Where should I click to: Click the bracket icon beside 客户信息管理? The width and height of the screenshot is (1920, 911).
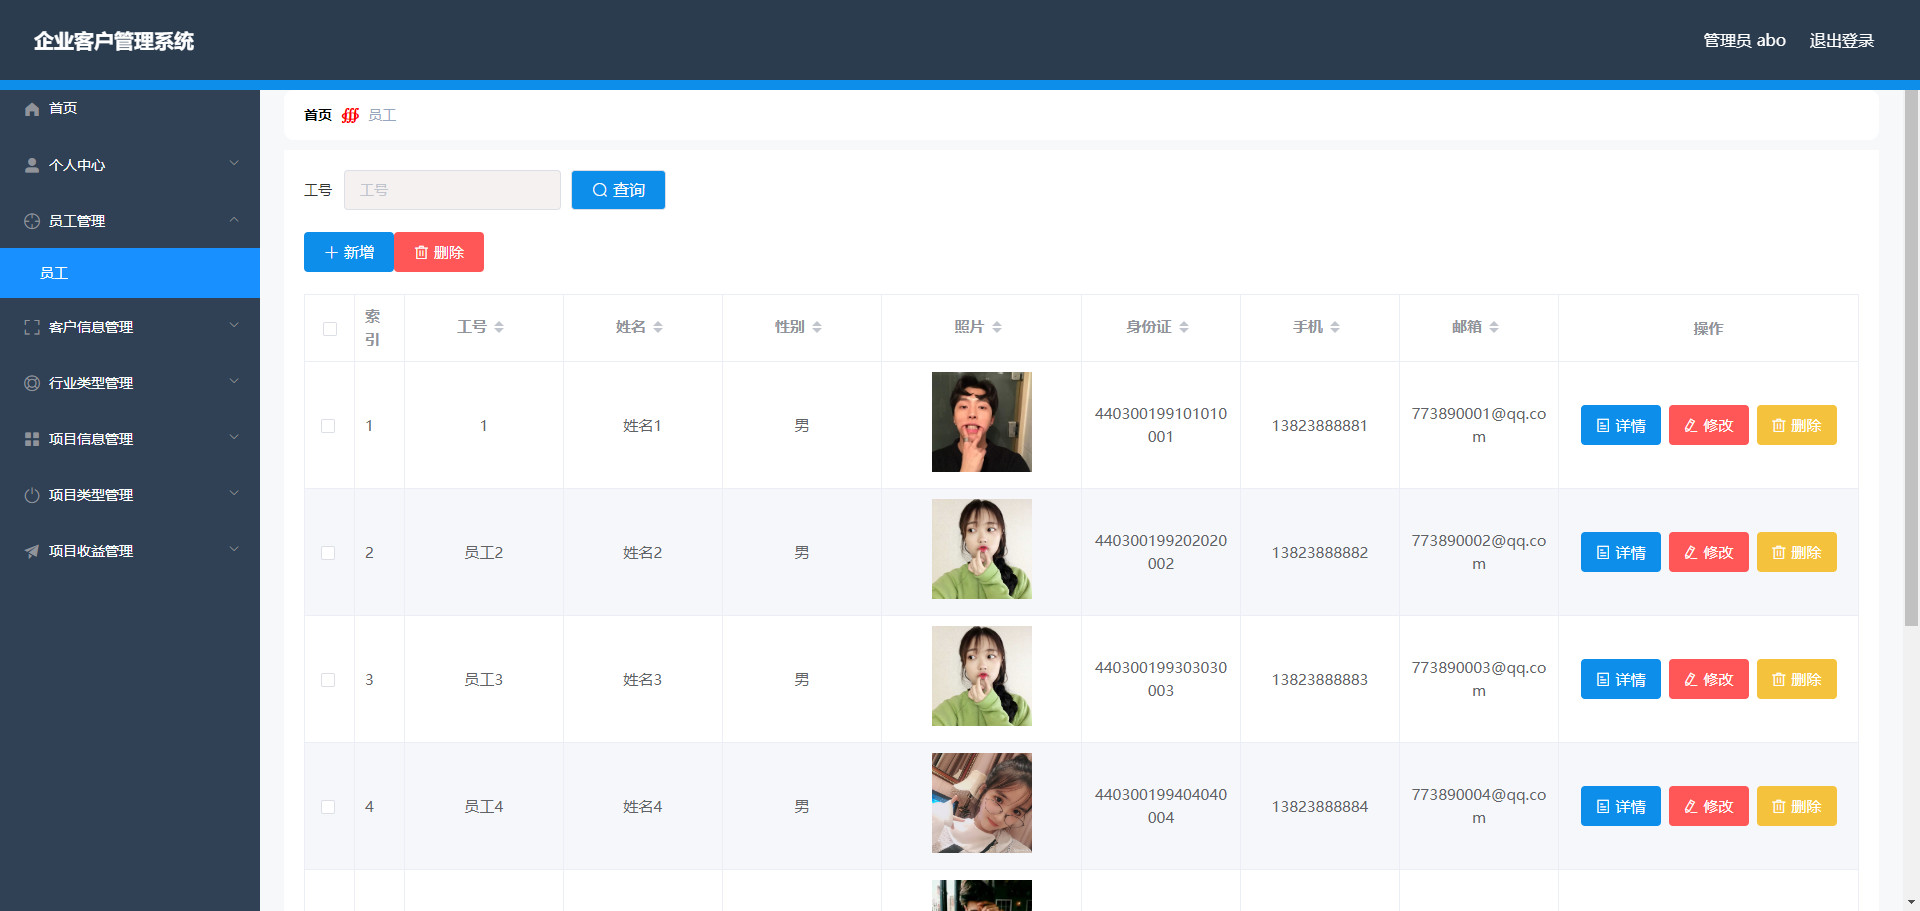tap(32, 327)
